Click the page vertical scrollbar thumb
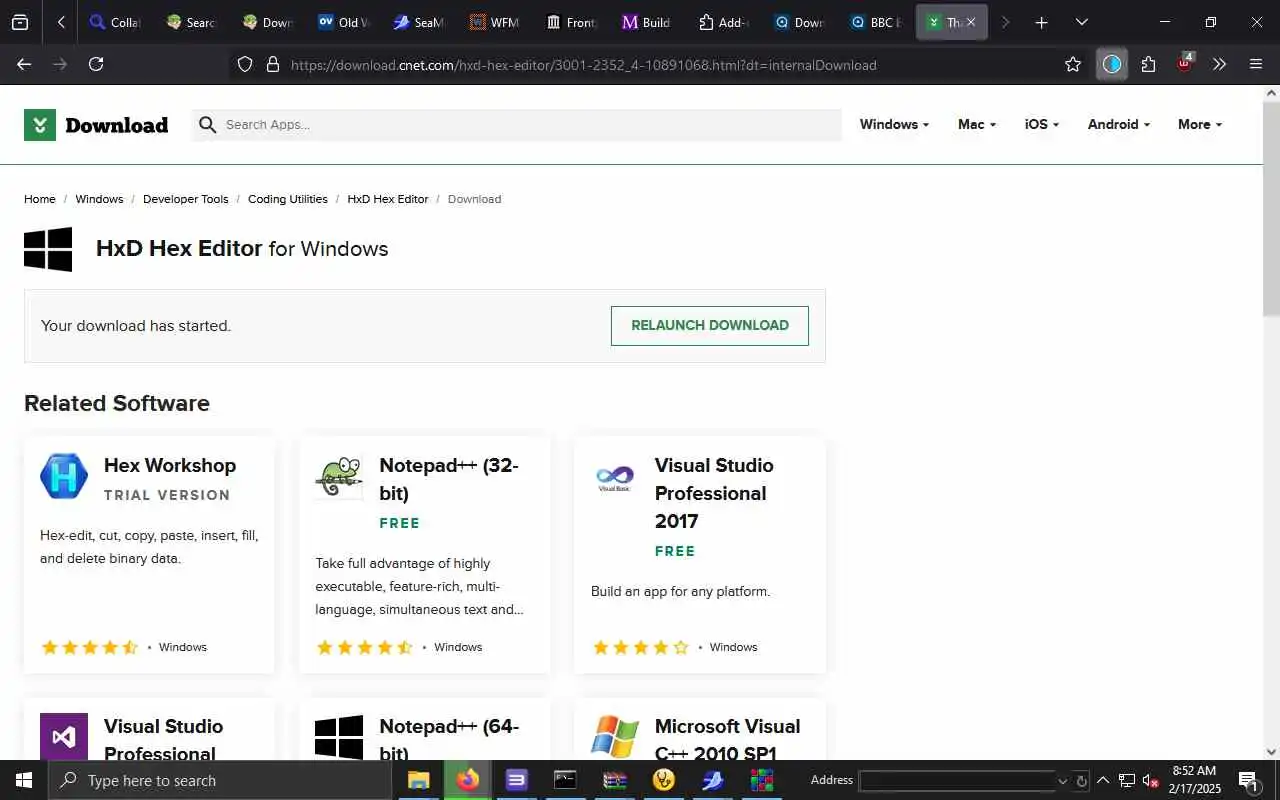Viewport: 1280px width, 800px height. pyautogui.click(x=1271, y=210)
